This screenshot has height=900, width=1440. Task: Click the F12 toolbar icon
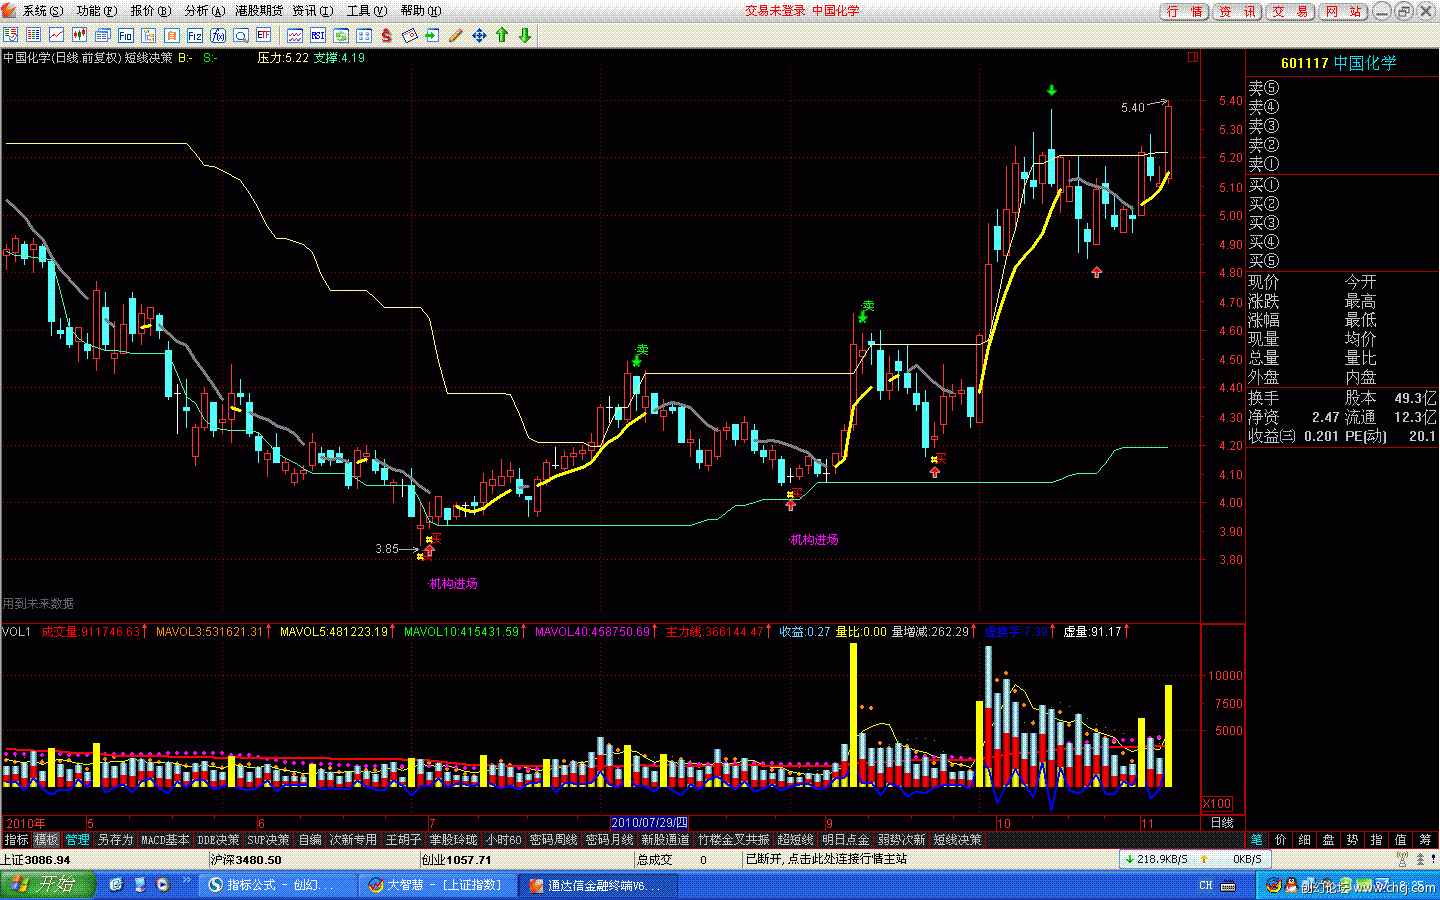pyautogui.click(x=195, y=35)
